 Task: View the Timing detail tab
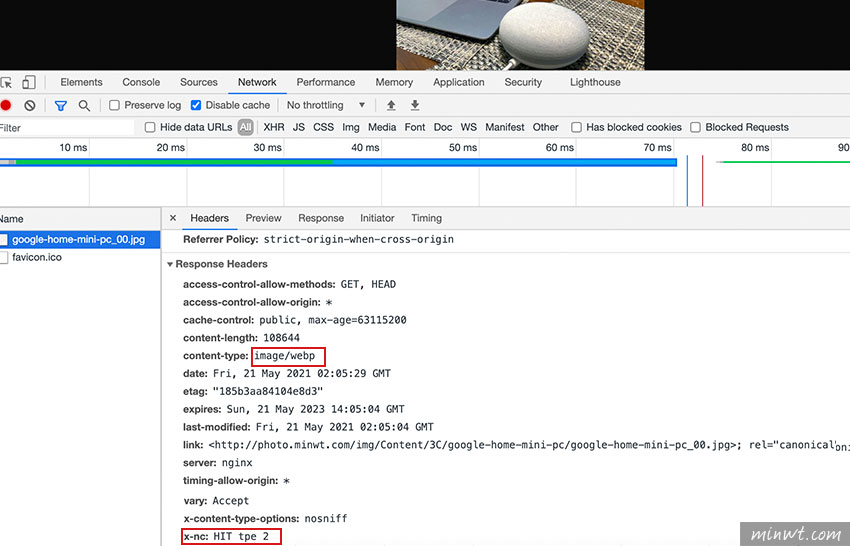(x=427, y=218)
